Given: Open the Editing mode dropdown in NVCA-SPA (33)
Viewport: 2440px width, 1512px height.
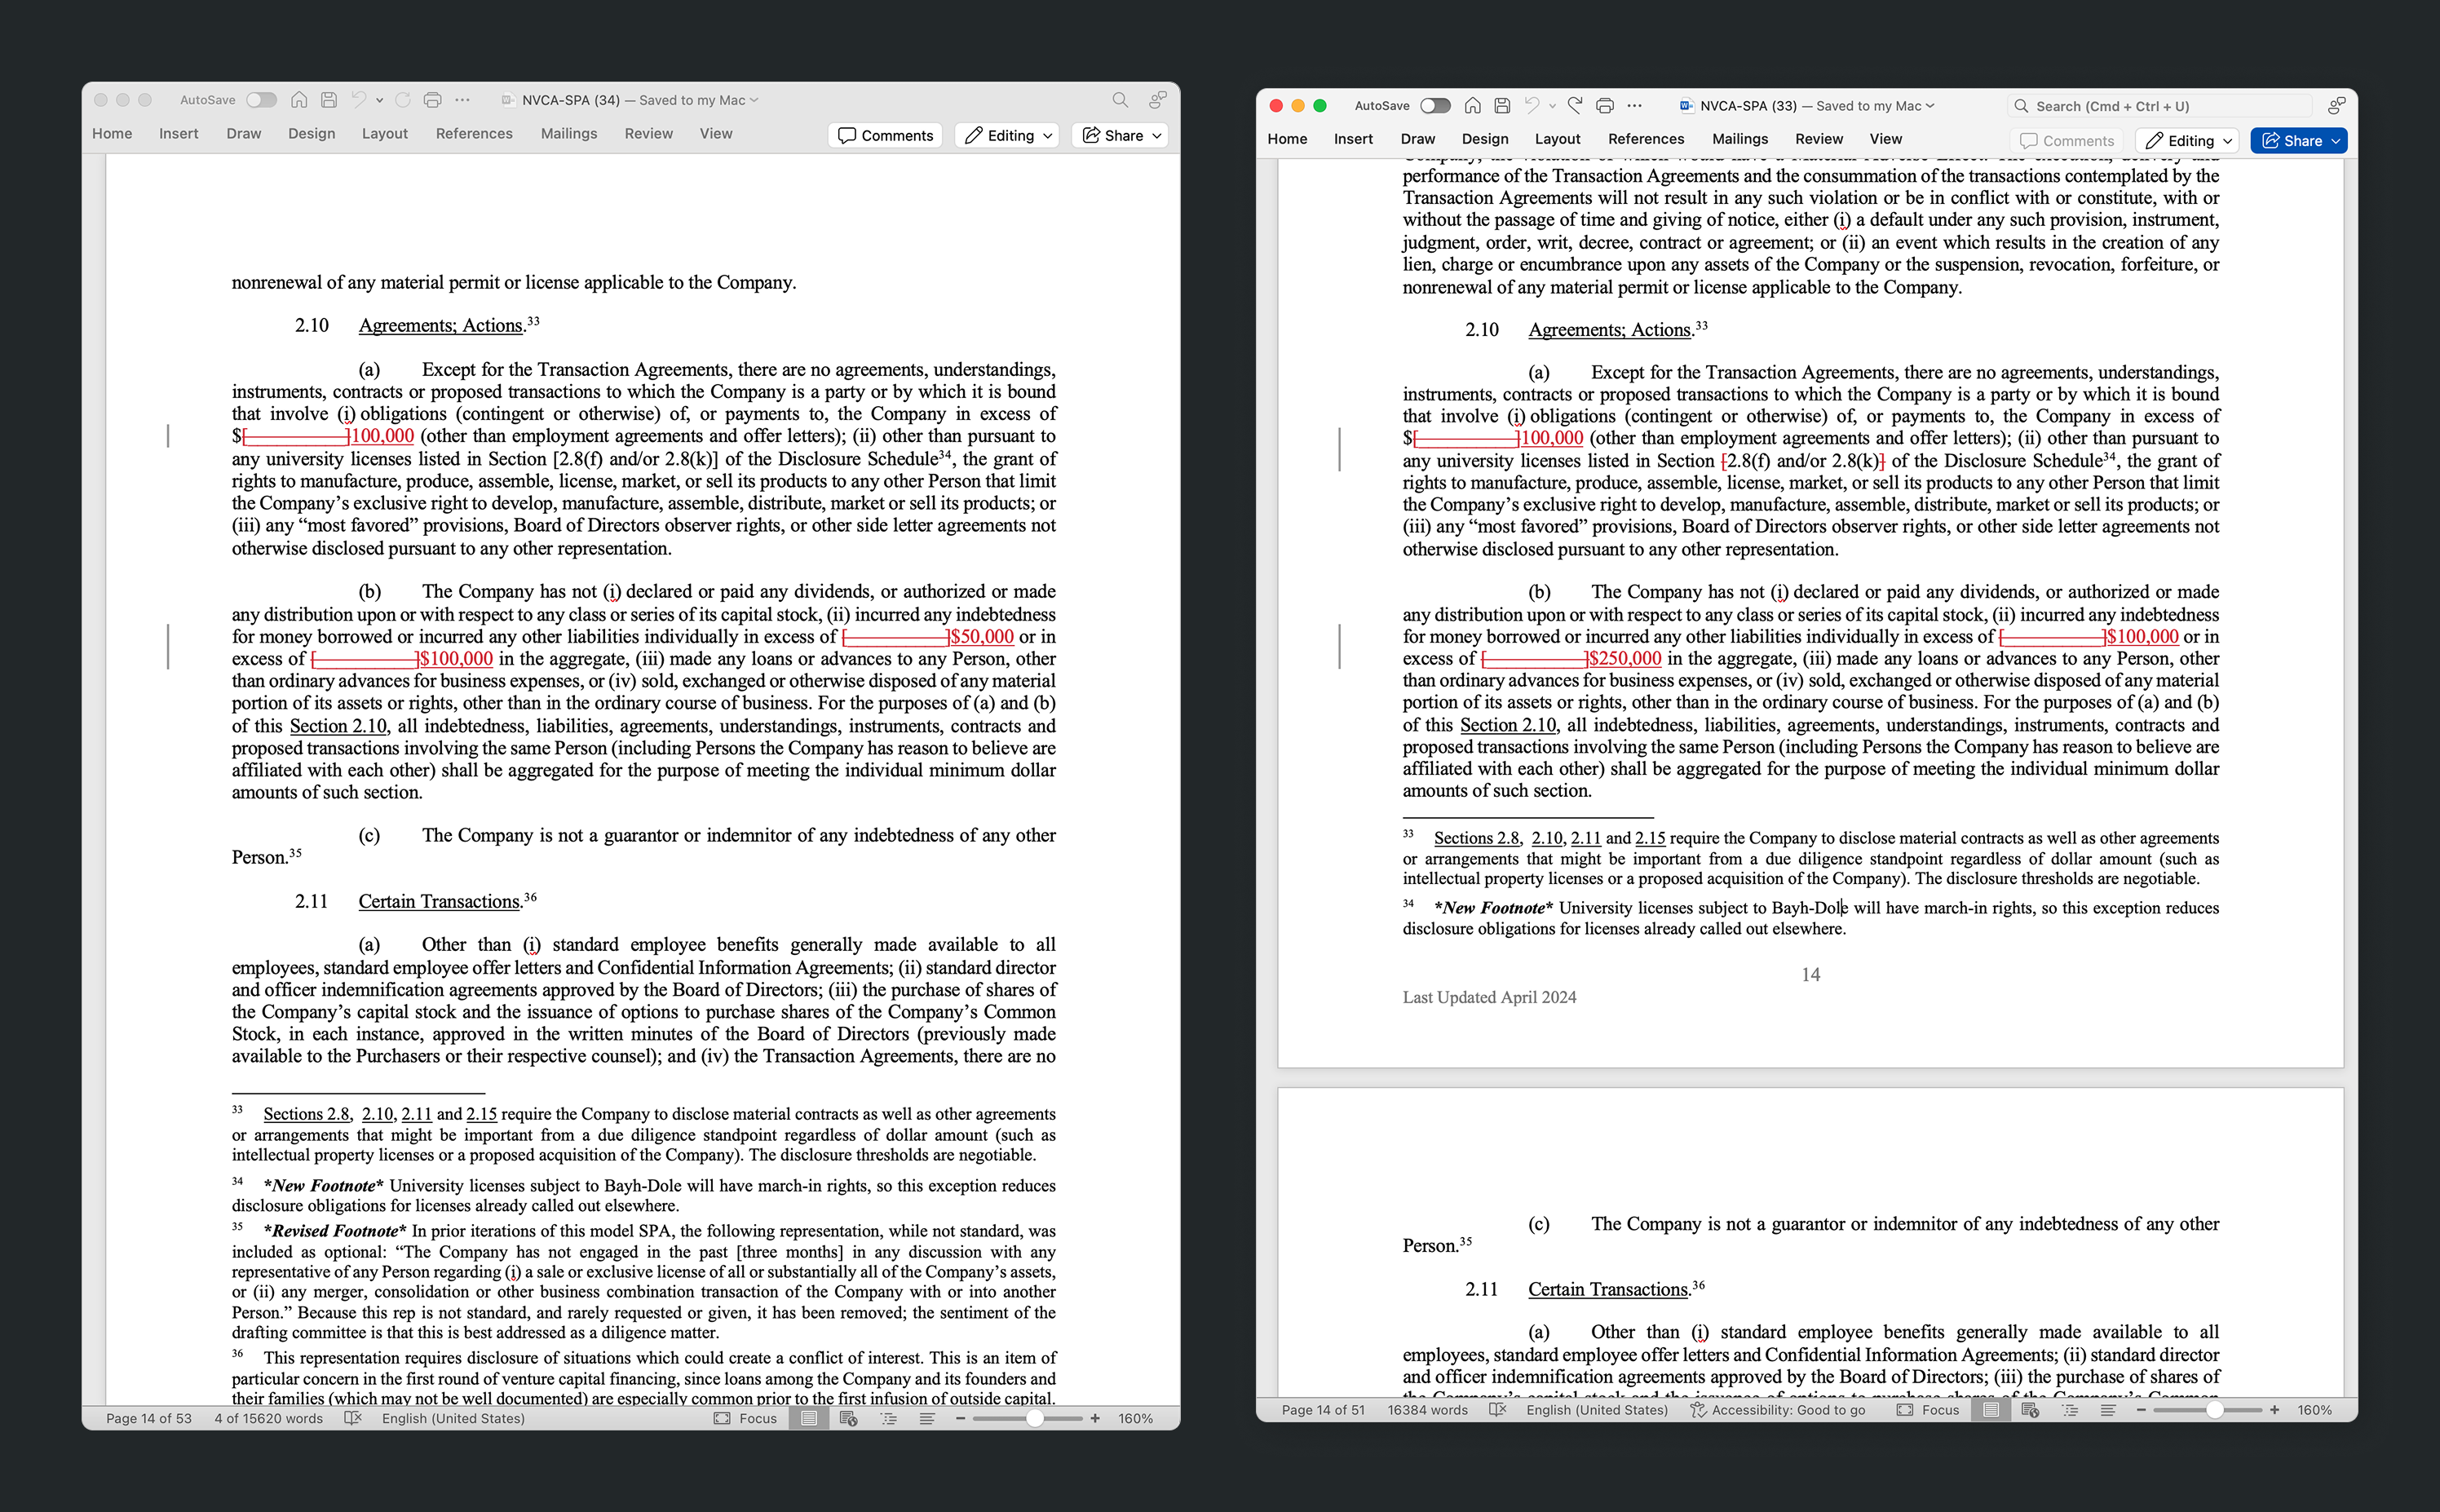Looking at the screenshot, I should [x=2189, y=141].
